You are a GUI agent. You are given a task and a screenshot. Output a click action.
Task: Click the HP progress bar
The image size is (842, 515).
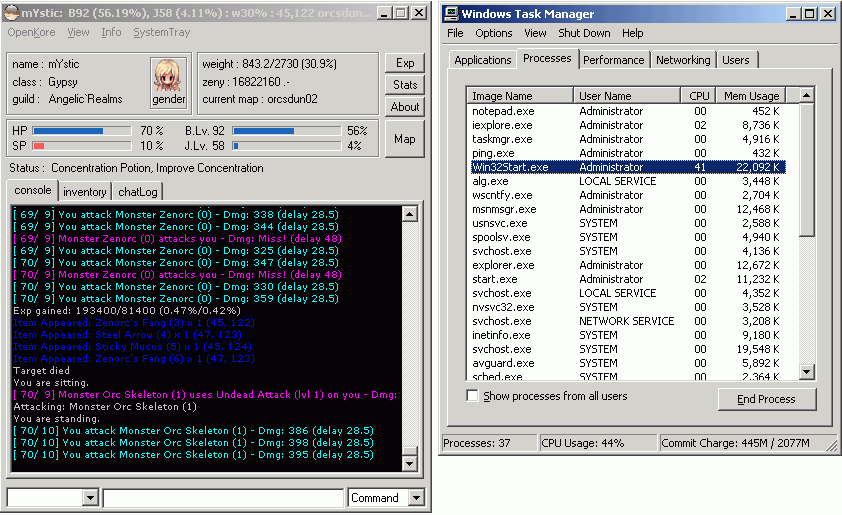(x=82, y=130)
